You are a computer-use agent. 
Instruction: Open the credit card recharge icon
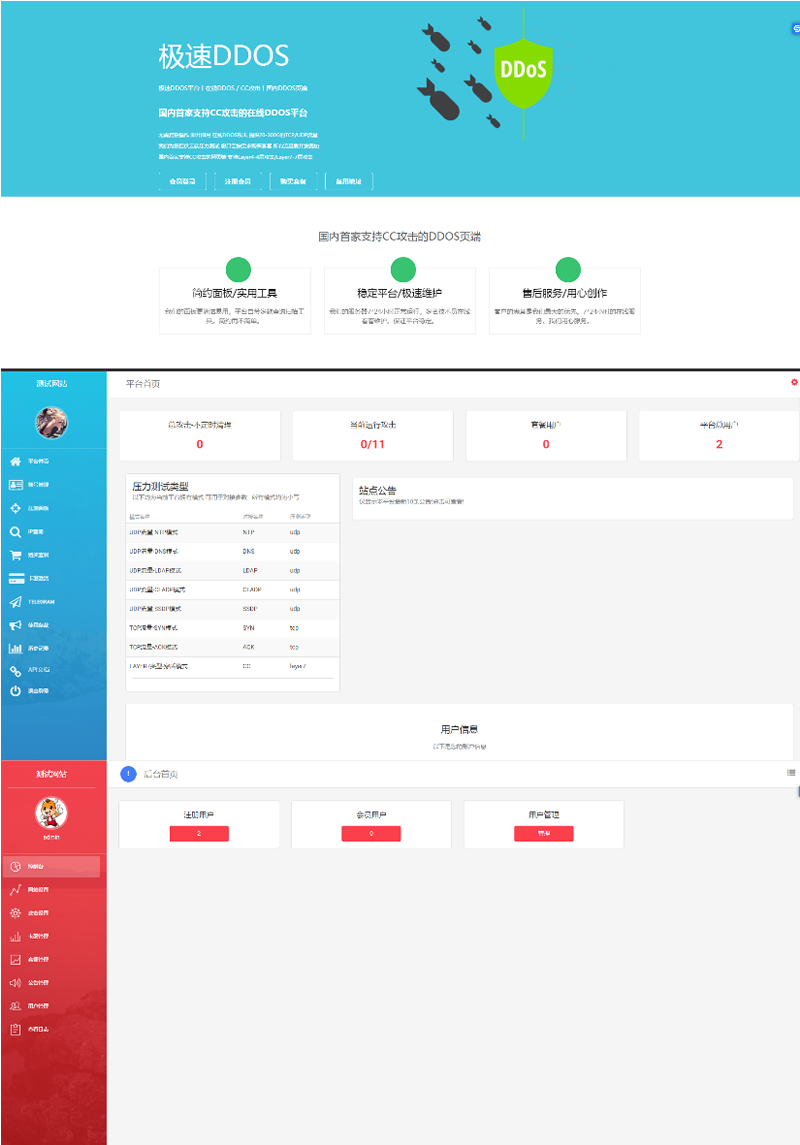(15, 578)
